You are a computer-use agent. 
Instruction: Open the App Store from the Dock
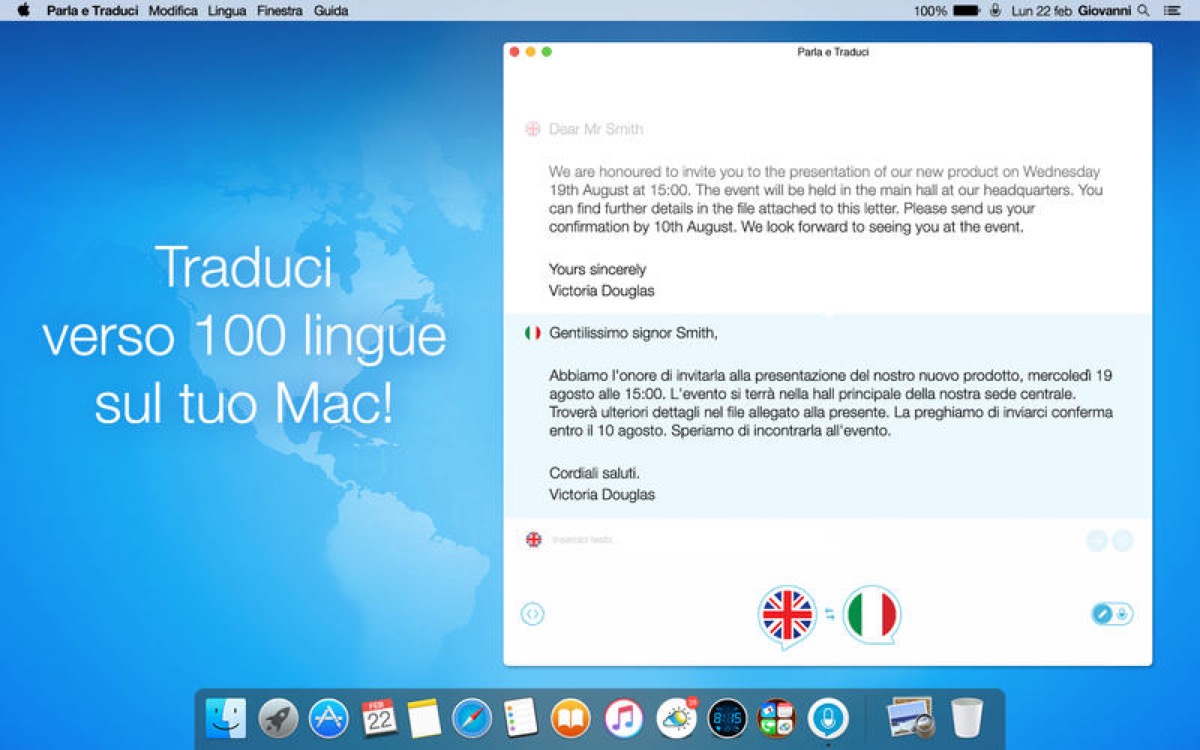tap(328, 718)
